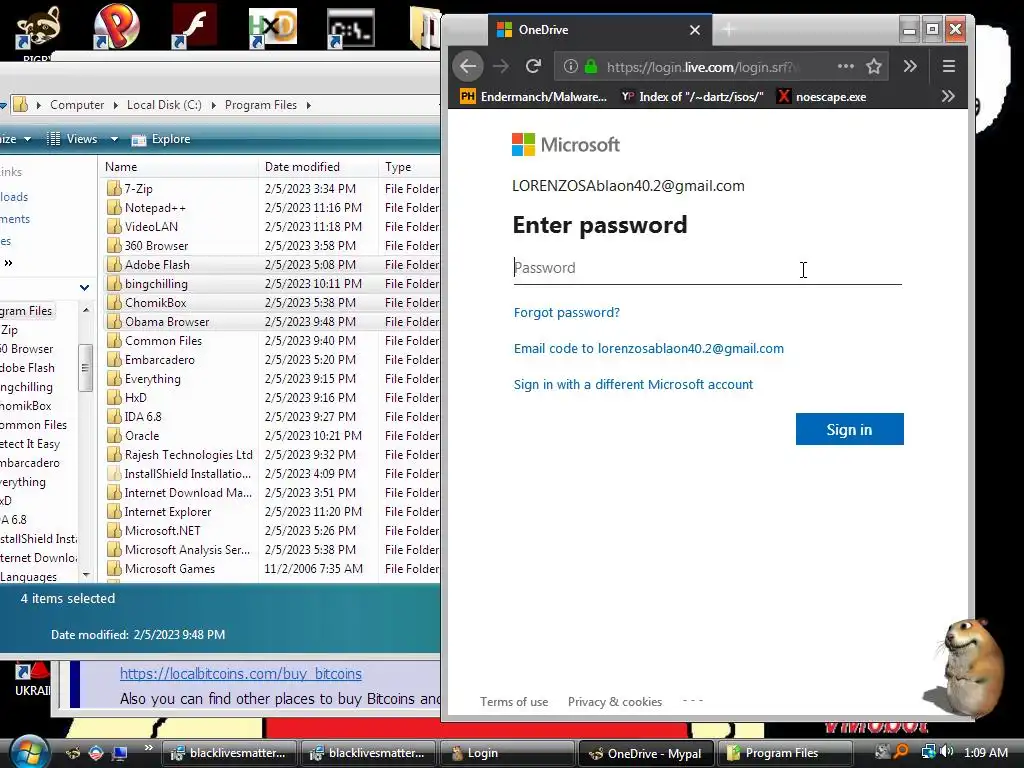Click the browser forward arrow
1024x768 pixels.
500,66
